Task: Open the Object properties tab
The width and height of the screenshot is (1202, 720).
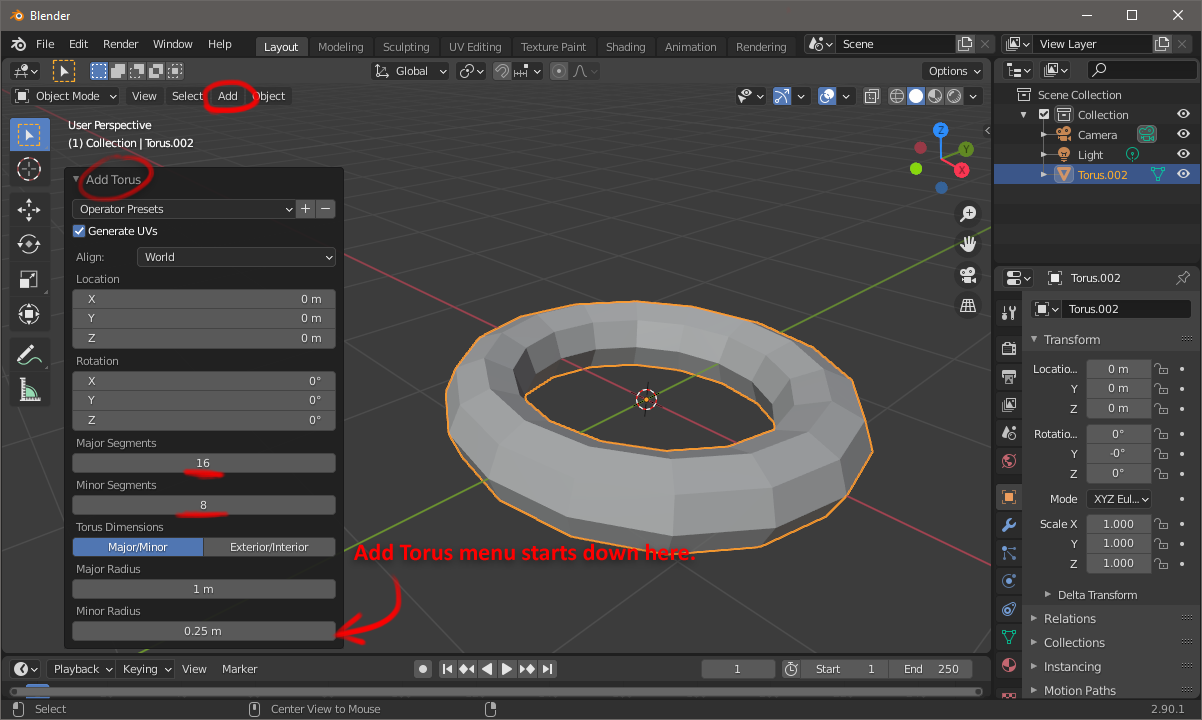Action: [1008, 497]
